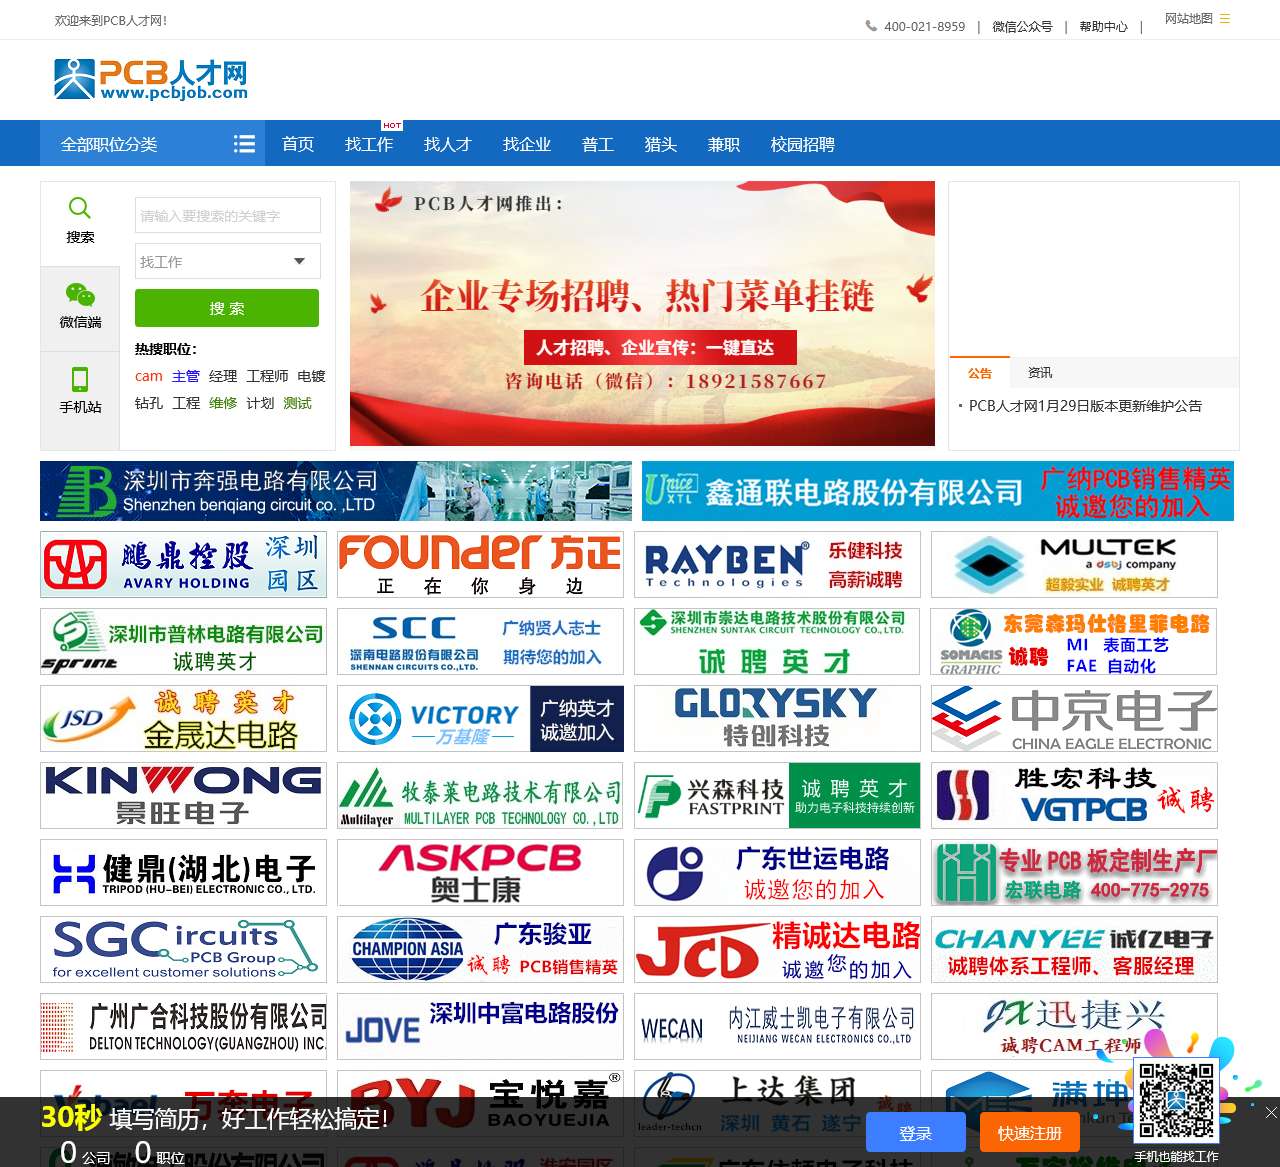Open the SCC 深南电路 ad
This screenshot has height=1167, width=1280.
pyautogui.click(x=480, y=642)
